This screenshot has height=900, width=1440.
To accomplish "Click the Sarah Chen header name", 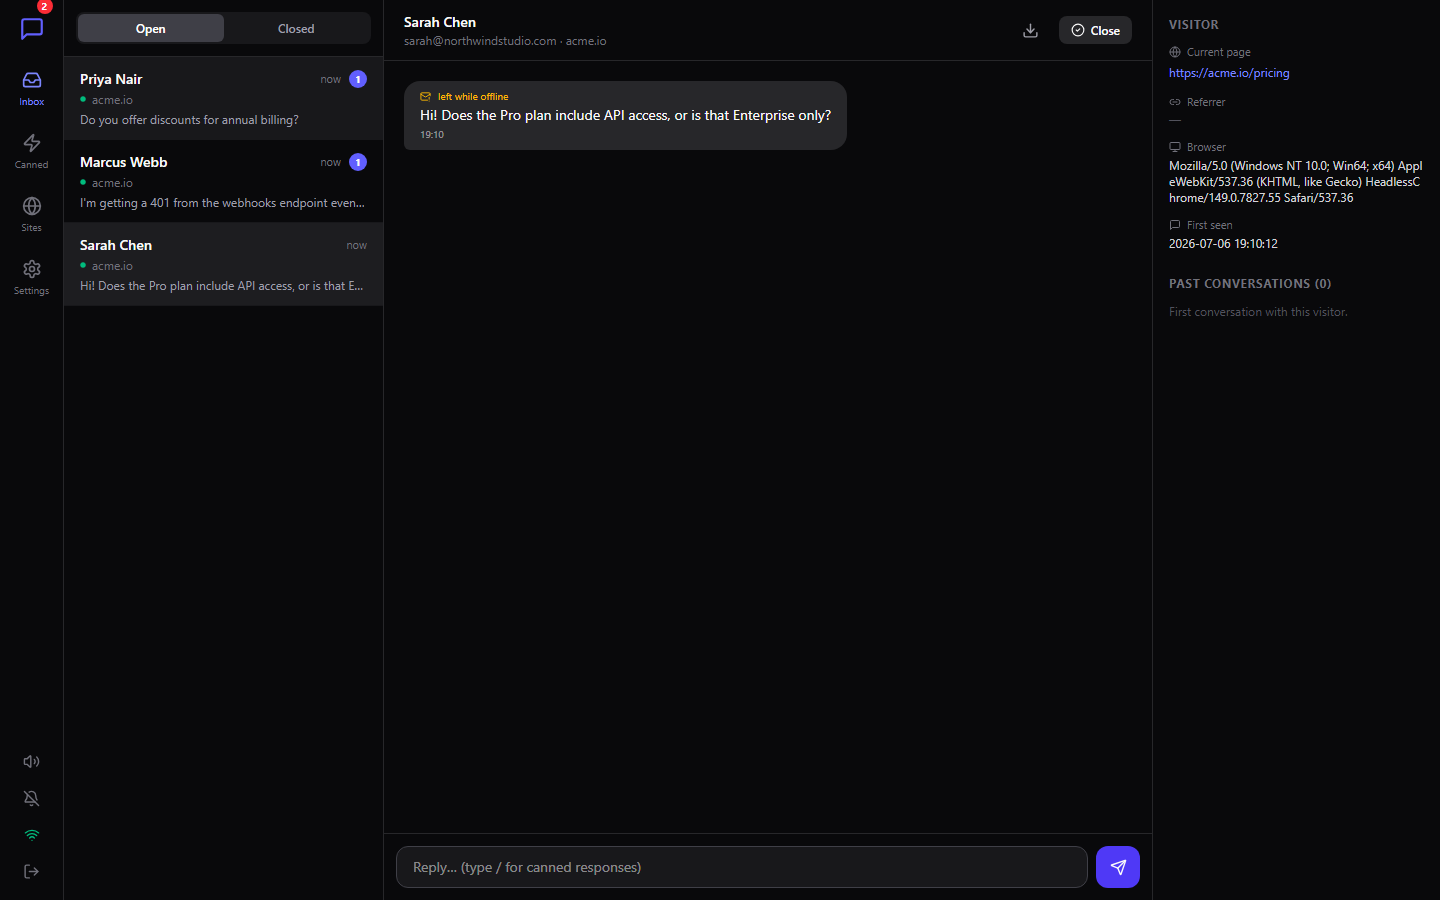I will (x=440, y=22).
